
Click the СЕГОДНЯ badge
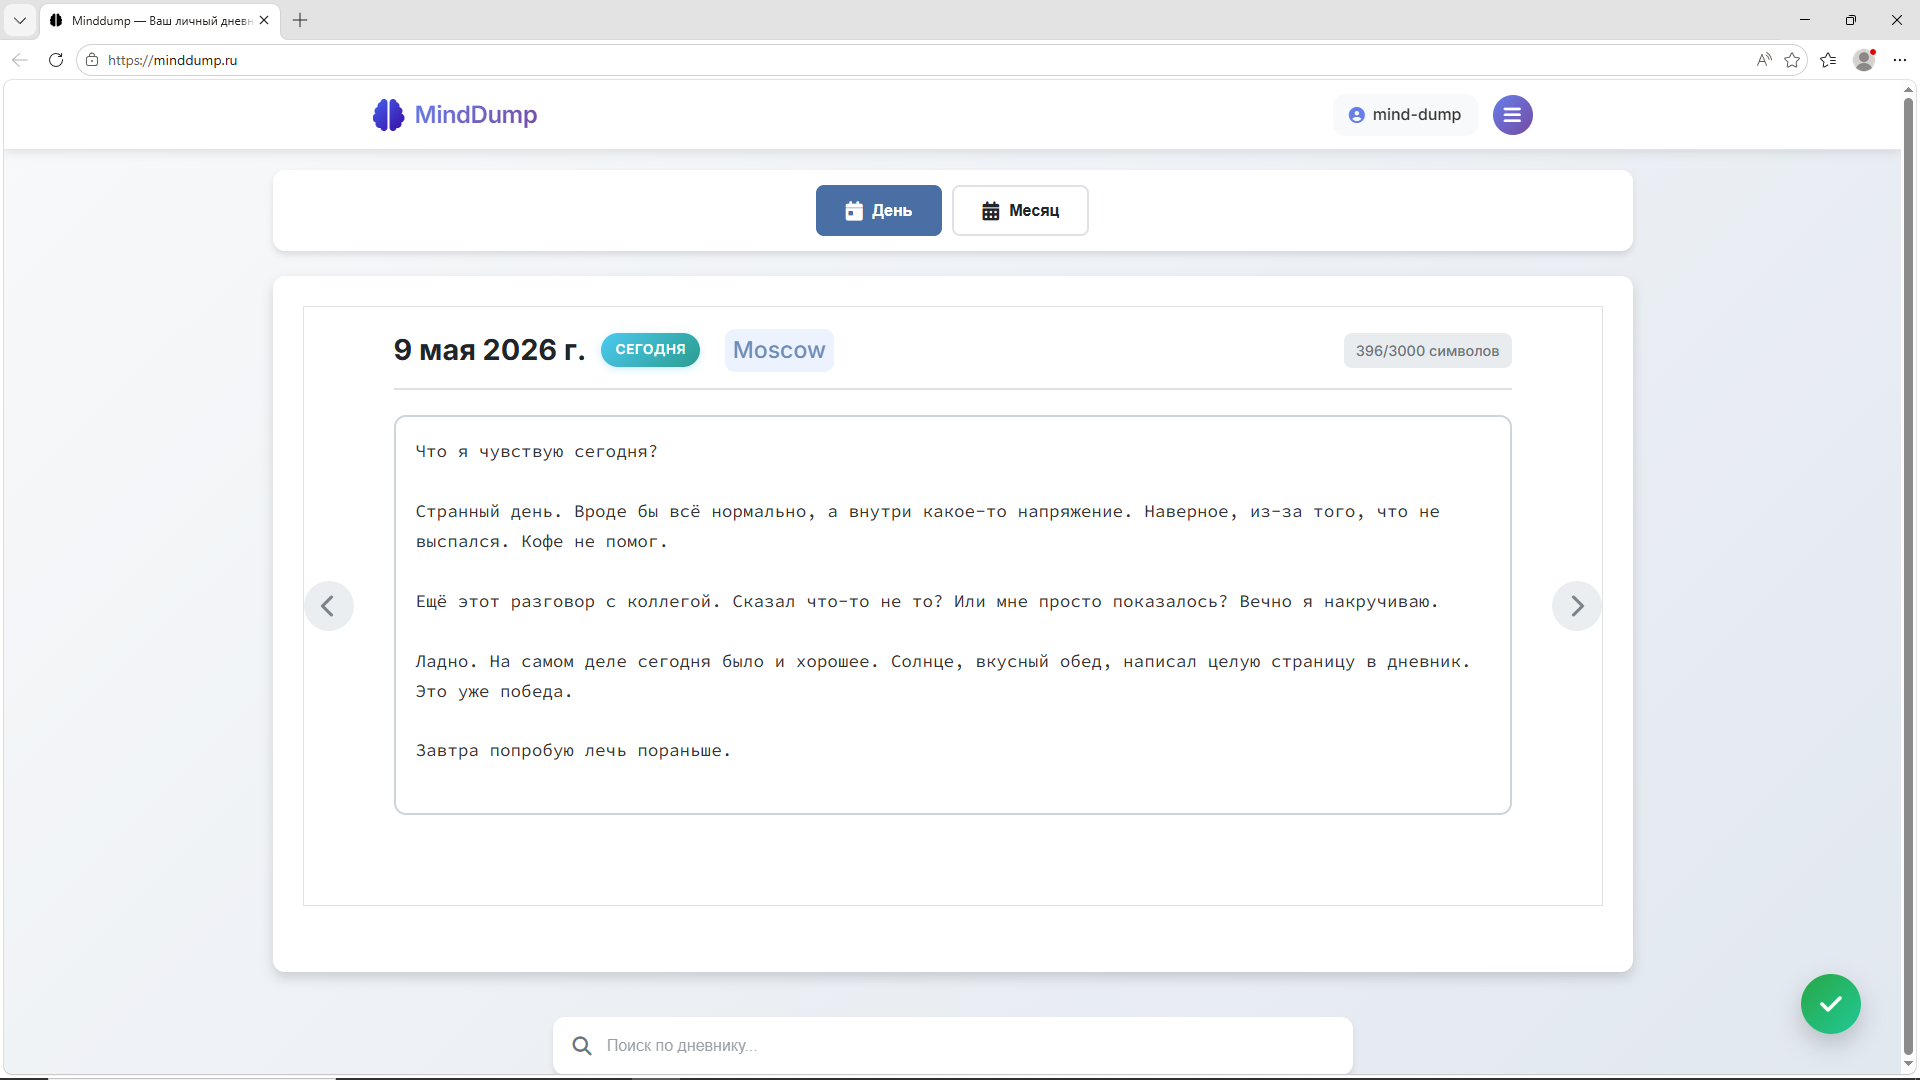click(x=650, y=350)
